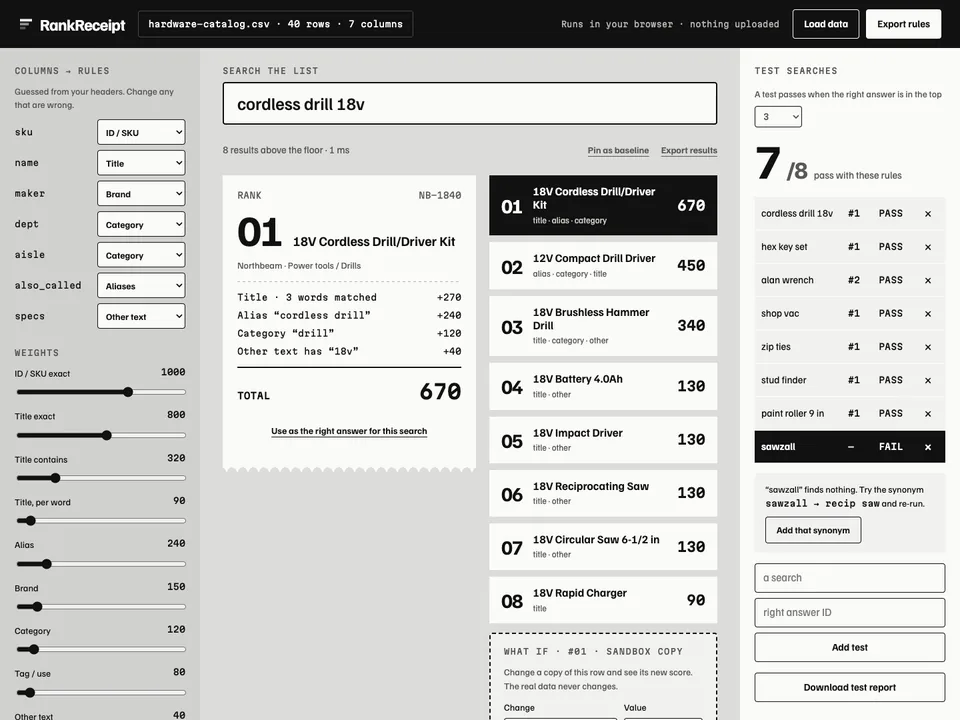Click the RankReceipt logo icon
The height and width of the screenshot is (720, 960).
click(x=25, y=24)
